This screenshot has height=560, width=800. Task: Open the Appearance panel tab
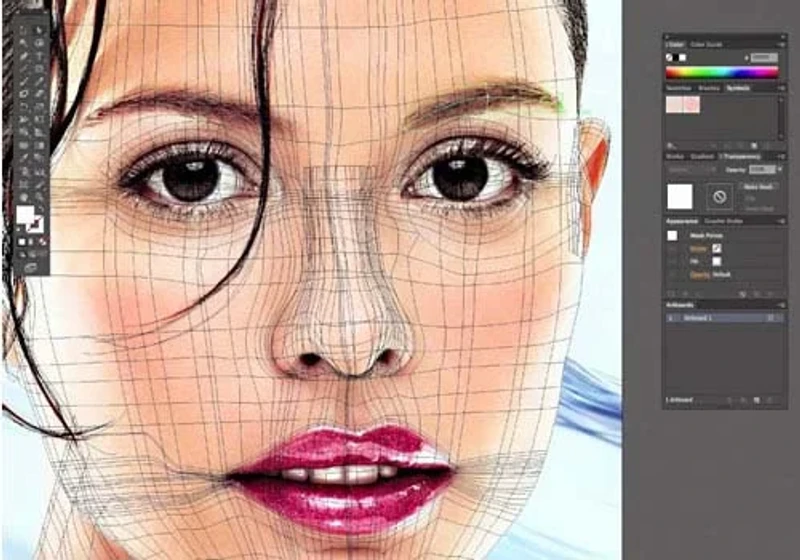point(682,221)
